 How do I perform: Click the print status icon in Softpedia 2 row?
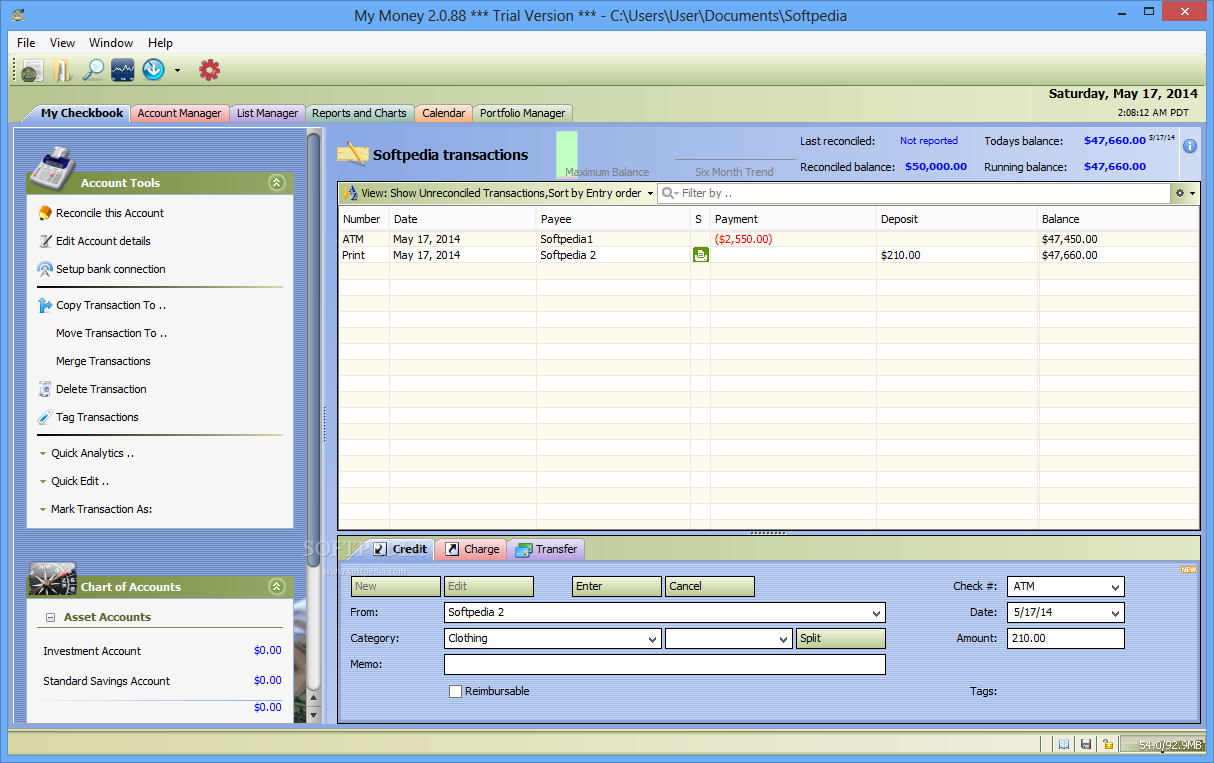[x=700, y=255]
